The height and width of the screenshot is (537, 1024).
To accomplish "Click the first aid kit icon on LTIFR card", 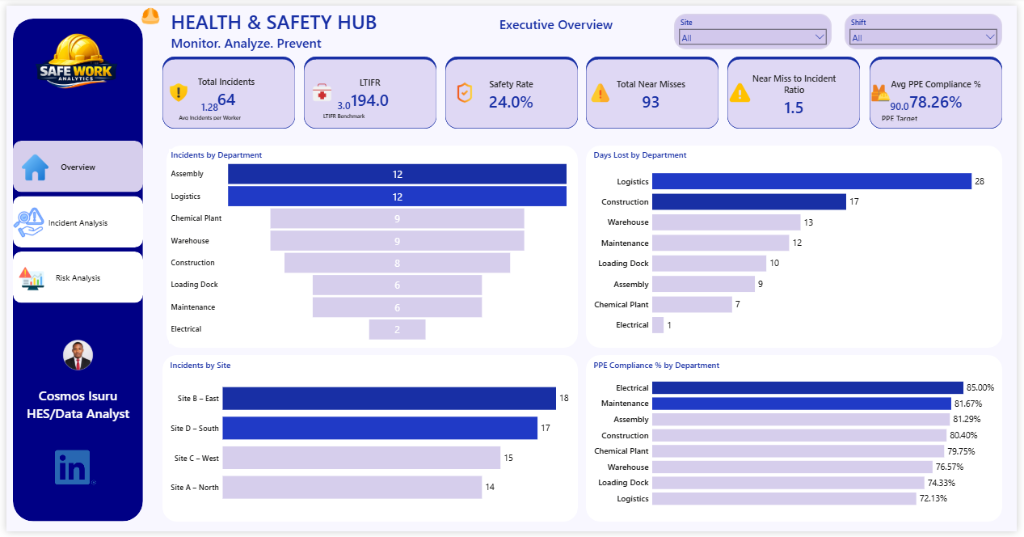I will pyautogui.click(x=321, y=92).
